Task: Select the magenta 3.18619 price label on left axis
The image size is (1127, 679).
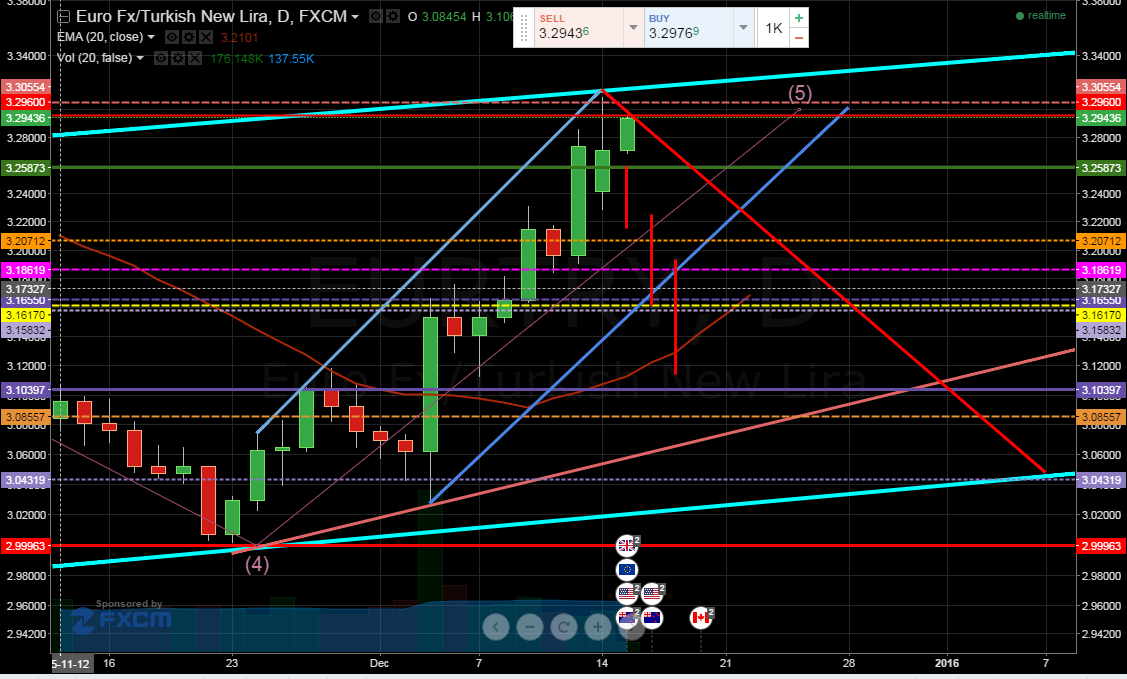Action: [x=25, y=270]
